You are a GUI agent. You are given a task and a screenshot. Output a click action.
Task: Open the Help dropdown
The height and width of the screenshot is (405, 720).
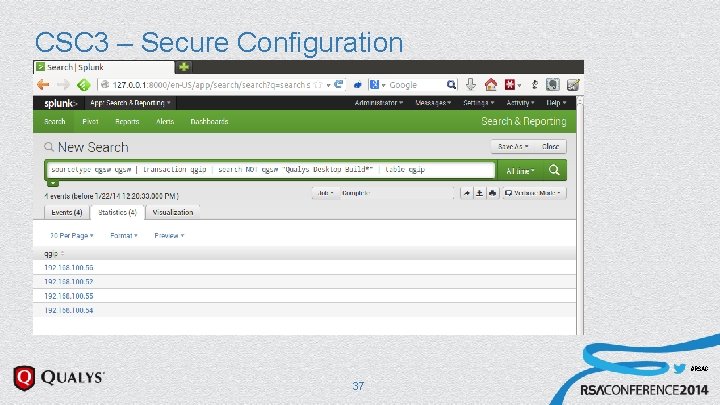556,103
